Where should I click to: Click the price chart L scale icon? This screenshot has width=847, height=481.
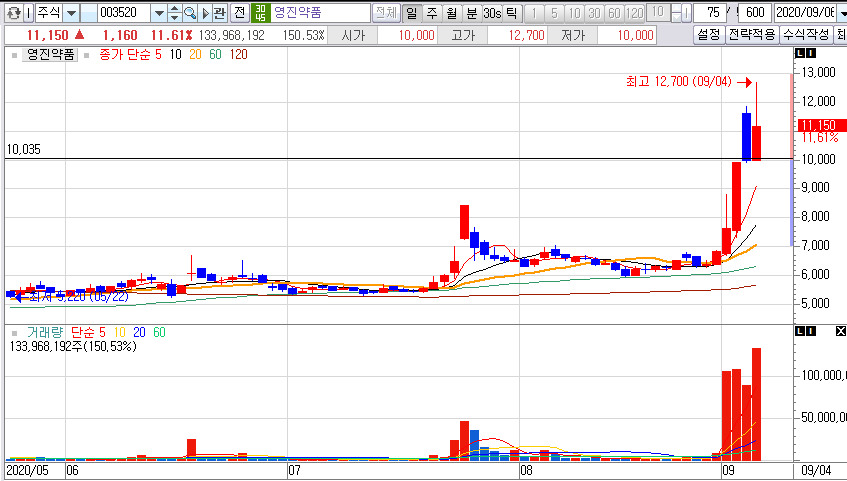click(x=800, y=54)
